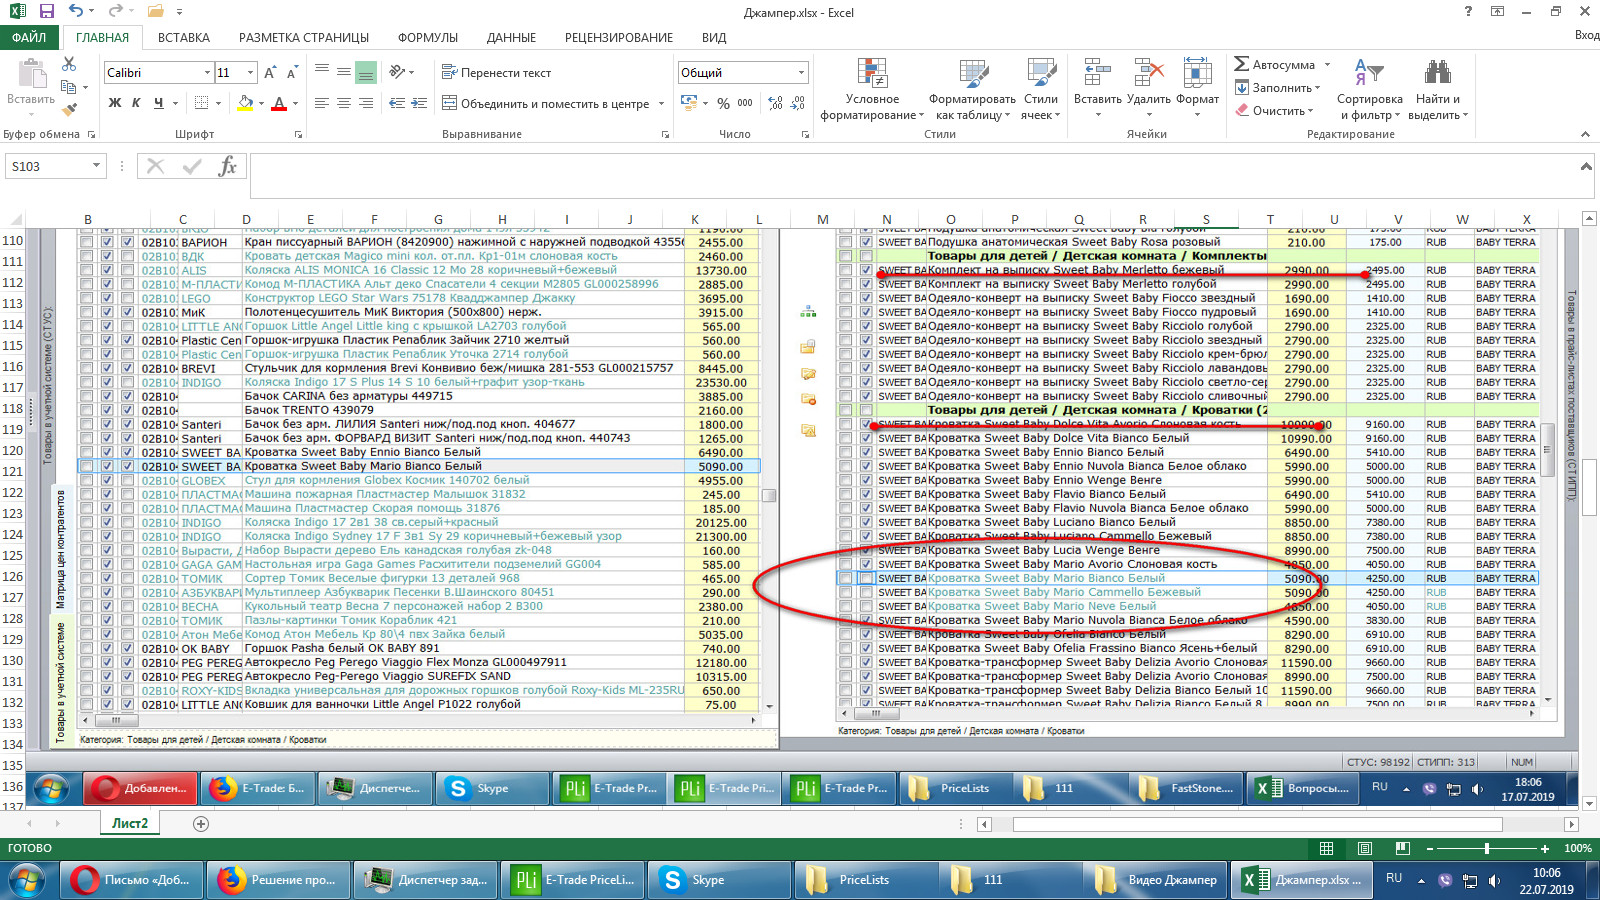This screenshot has width=1600, height=900.
Task: Click the Cut scissors icon
Action: (69, 64)
